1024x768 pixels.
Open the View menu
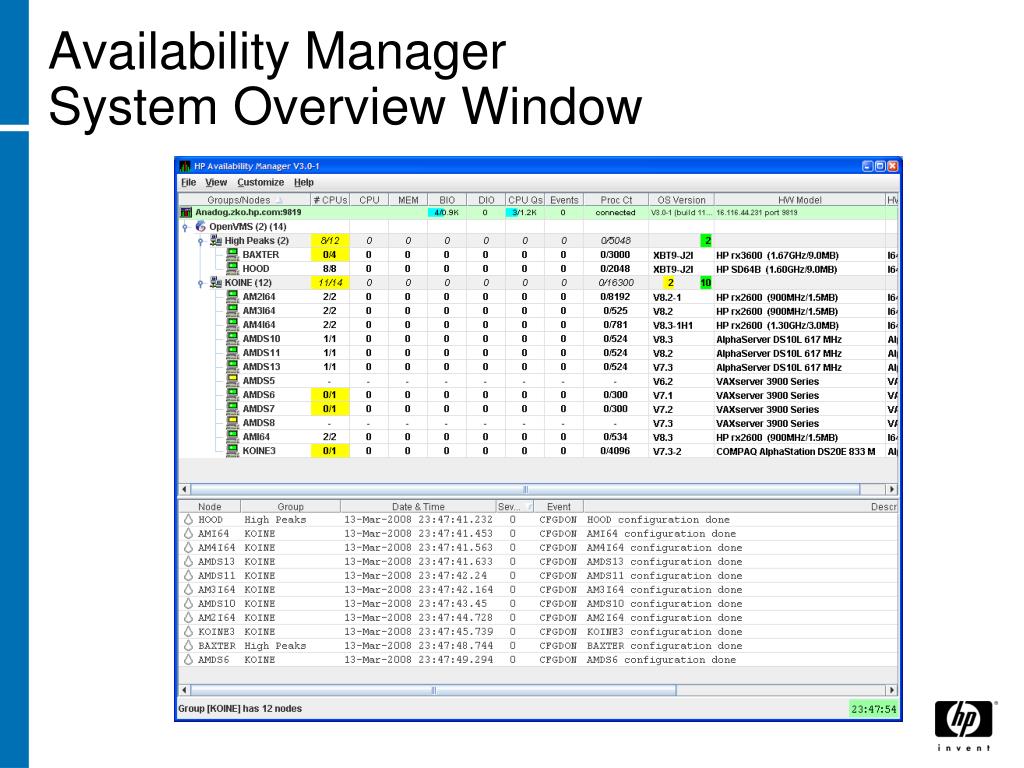tap(216, 183)
